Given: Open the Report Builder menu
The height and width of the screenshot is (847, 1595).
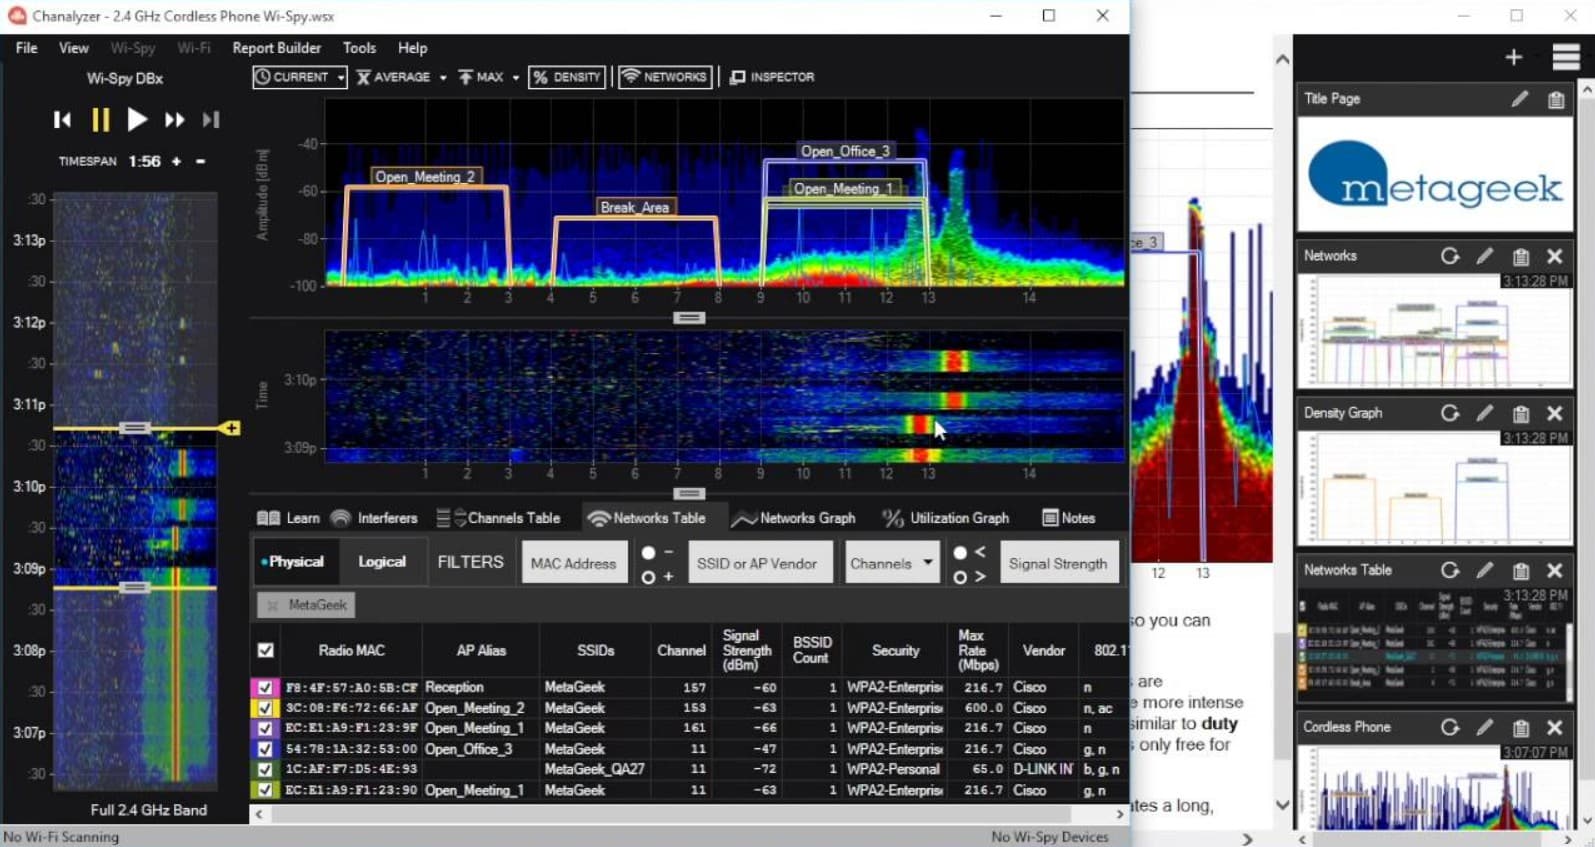Looking at the screenshot, I should [x=277, y=48].
